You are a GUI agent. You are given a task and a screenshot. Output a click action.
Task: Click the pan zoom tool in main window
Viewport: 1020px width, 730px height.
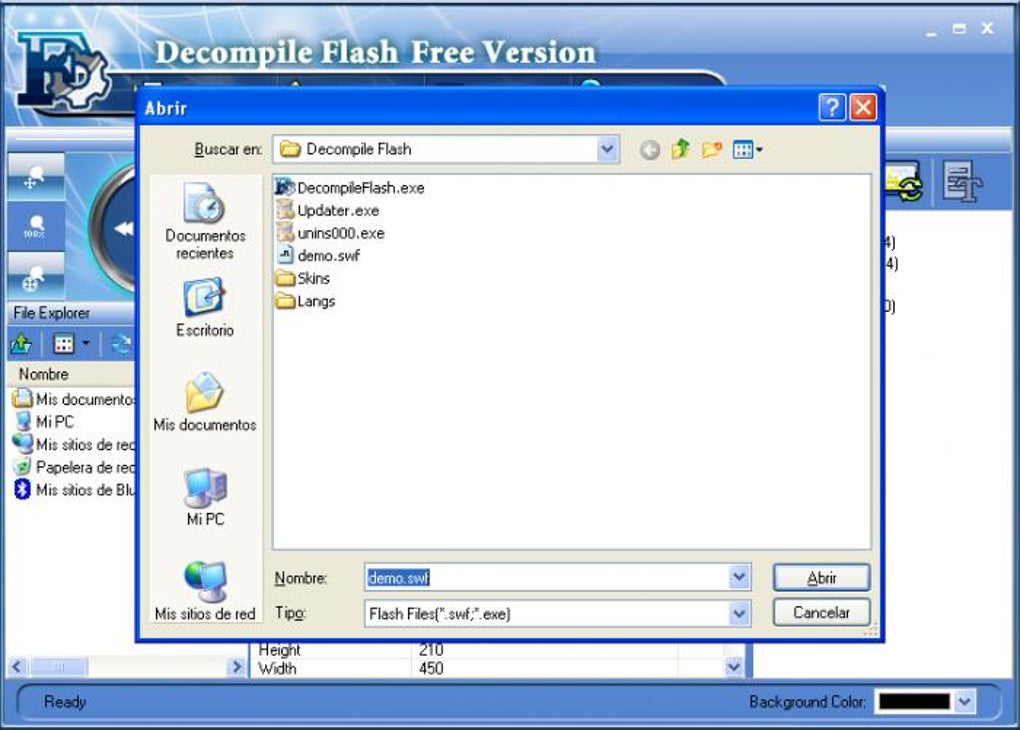(x=35, y=177)
